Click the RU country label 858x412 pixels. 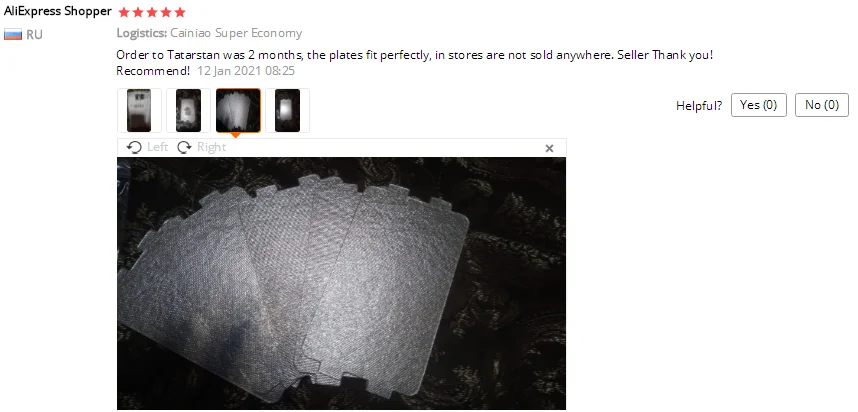pos(34,35)
